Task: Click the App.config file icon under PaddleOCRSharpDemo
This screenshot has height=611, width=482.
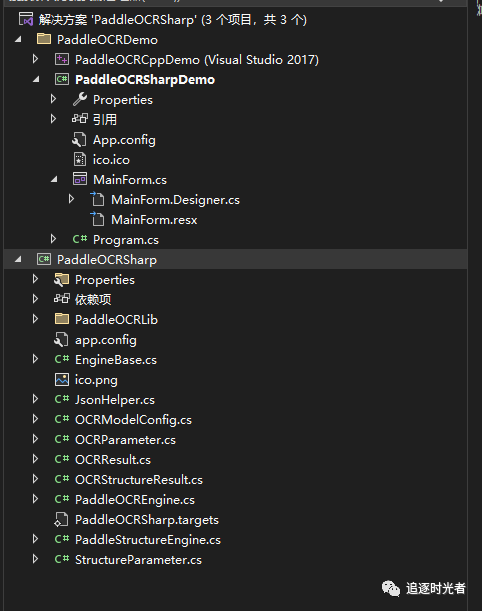Action: click(x=79, y=140)
